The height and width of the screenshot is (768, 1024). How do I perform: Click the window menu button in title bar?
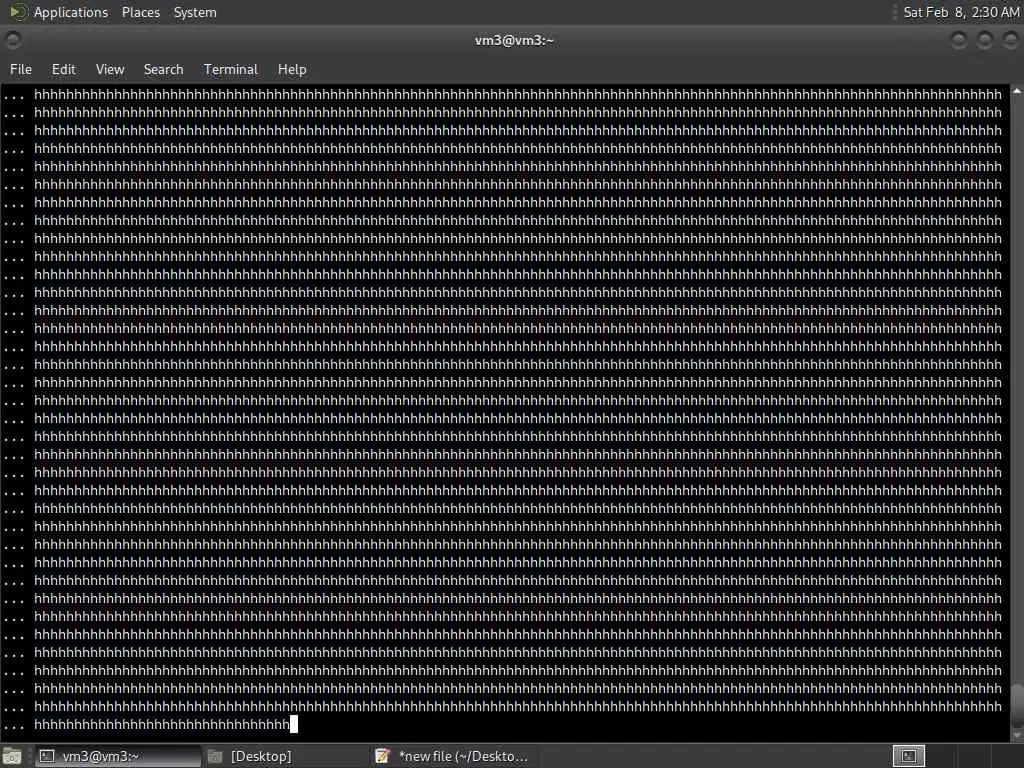[x=12, y=40]
